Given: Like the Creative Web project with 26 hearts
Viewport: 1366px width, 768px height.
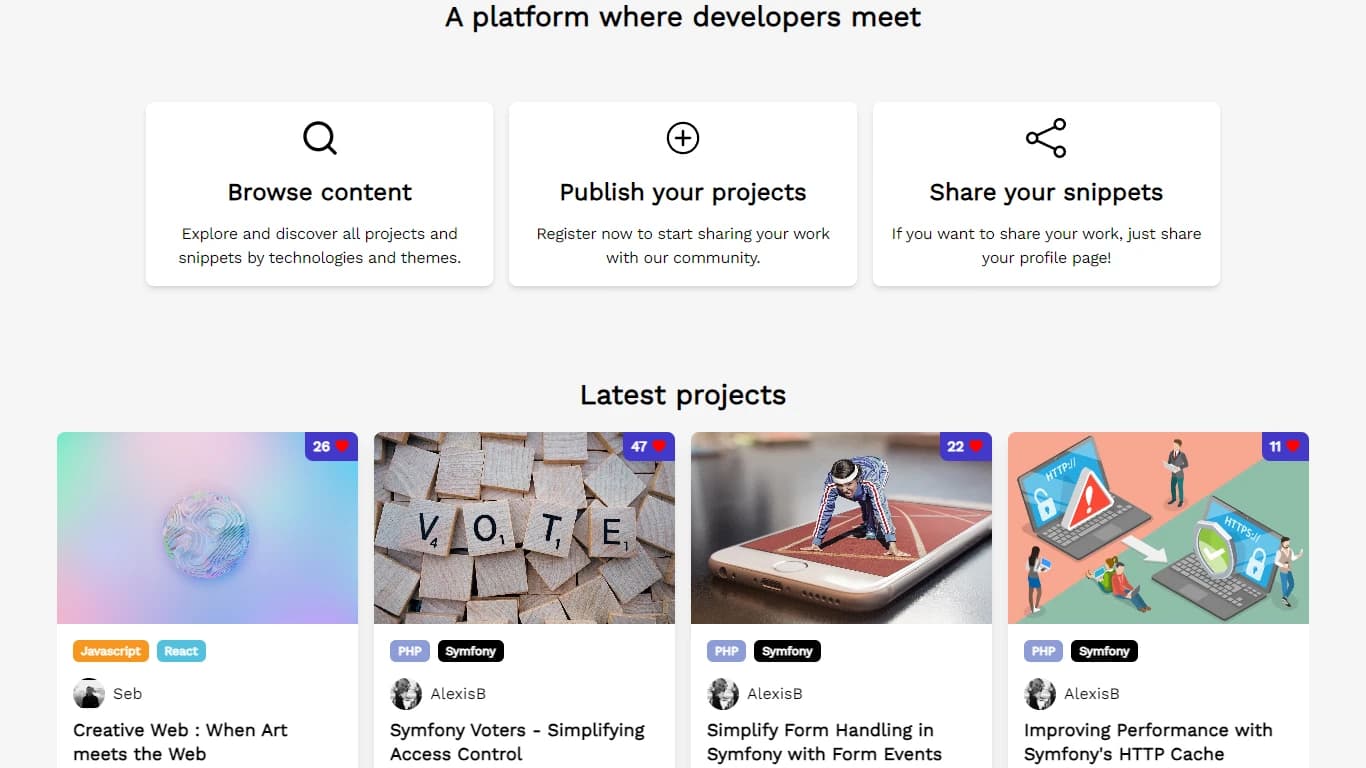Looking at the screenshot, I should (331, 446).
